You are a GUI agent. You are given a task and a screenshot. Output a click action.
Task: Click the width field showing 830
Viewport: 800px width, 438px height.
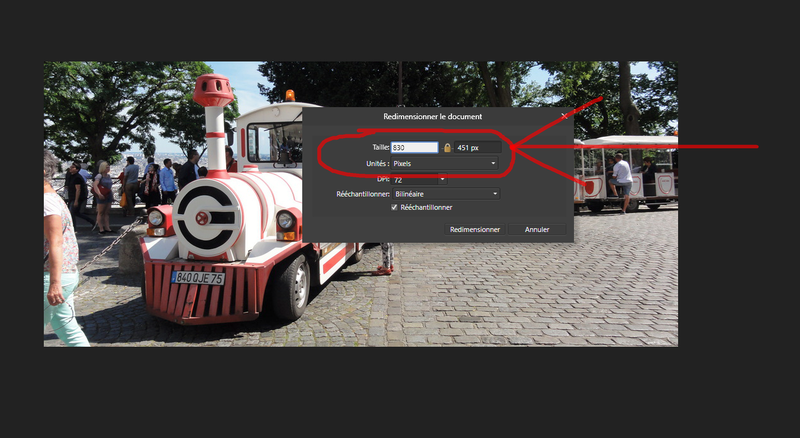coord(414,148)
